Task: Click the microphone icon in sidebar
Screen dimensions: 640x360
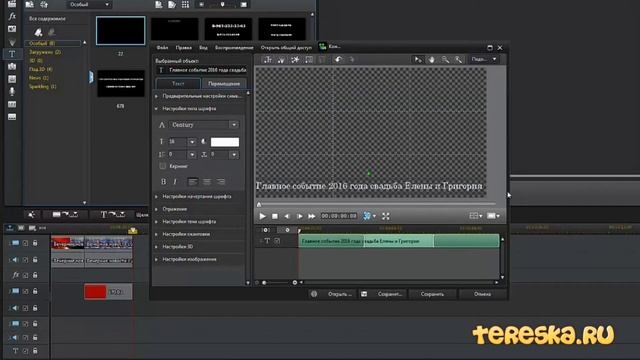Action: (12, 91)
